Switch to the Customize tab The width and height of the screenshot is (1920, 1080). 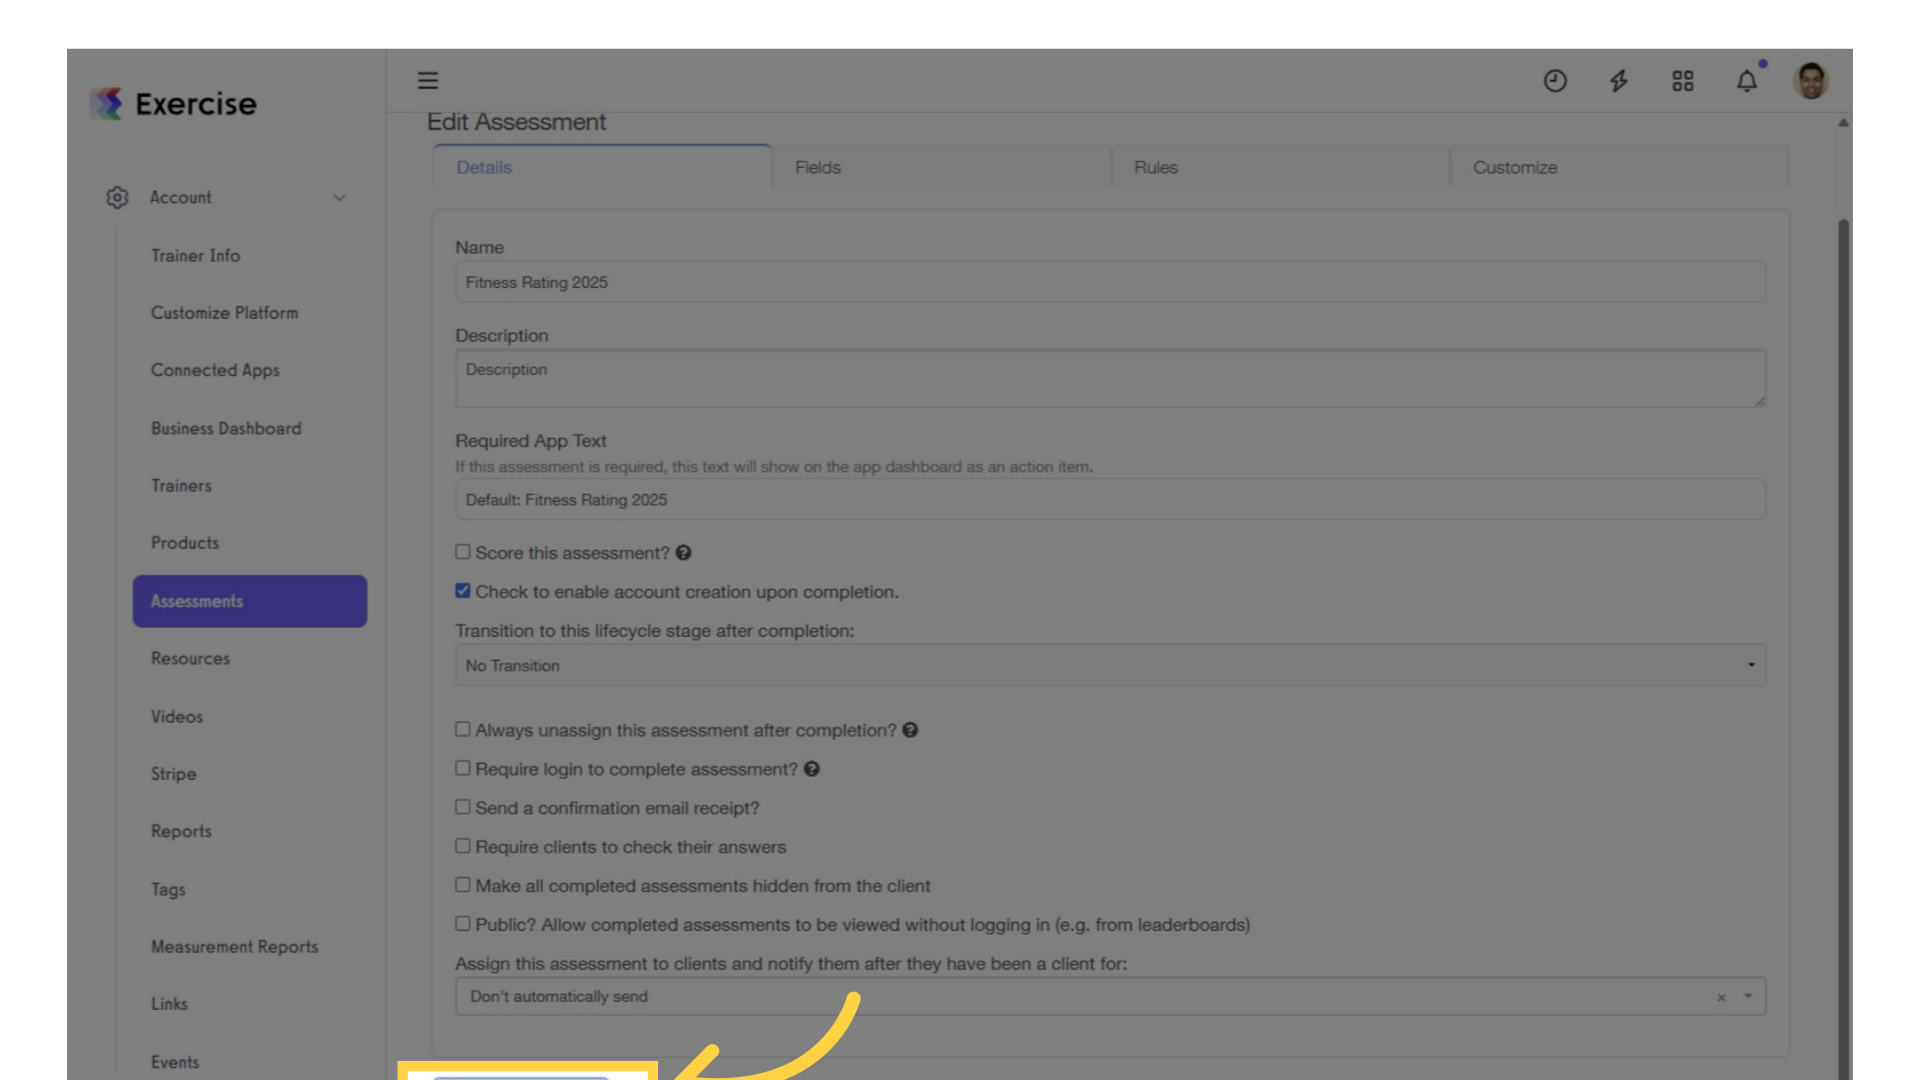(1619, 167)
